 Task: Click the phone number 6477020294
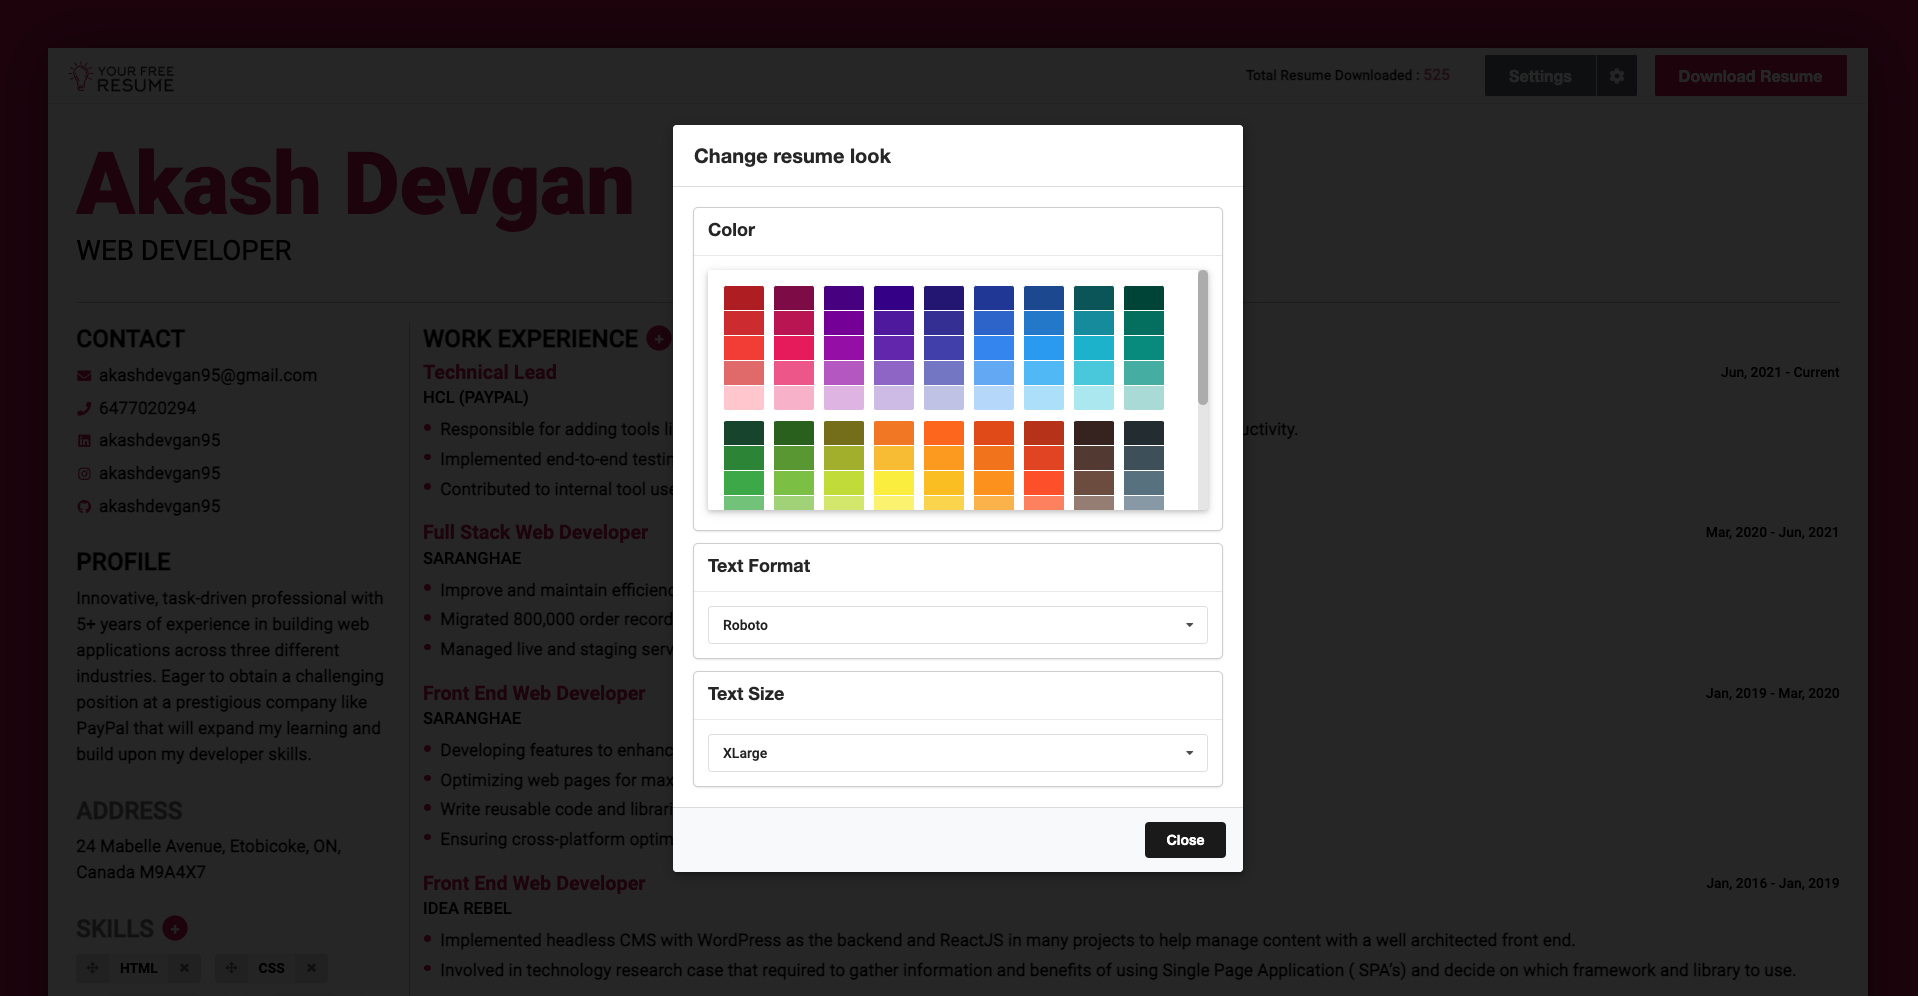point(148,408)
